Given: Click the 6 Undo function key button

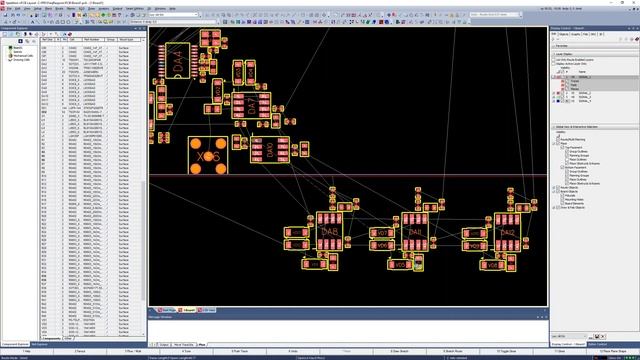Looking at the screenshot, I should 293,351.
